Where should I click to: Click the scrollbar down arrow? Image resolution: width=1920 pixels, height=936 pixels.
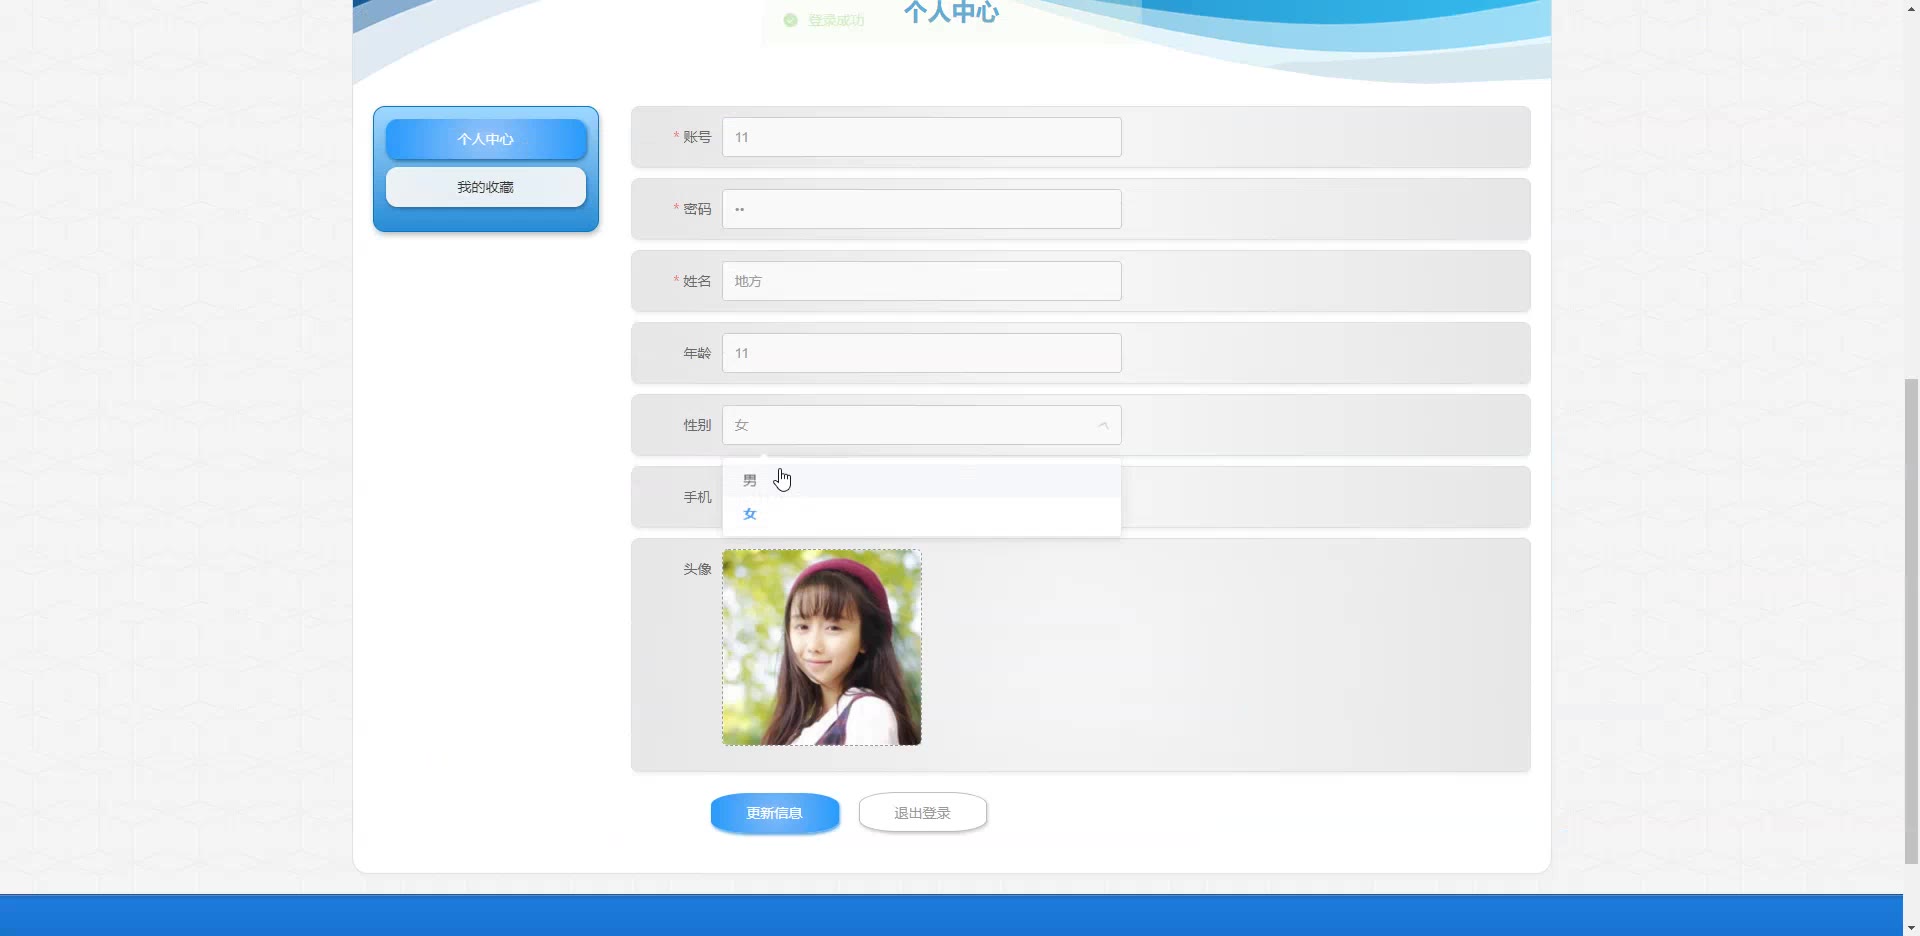[x=1911, y=927]
